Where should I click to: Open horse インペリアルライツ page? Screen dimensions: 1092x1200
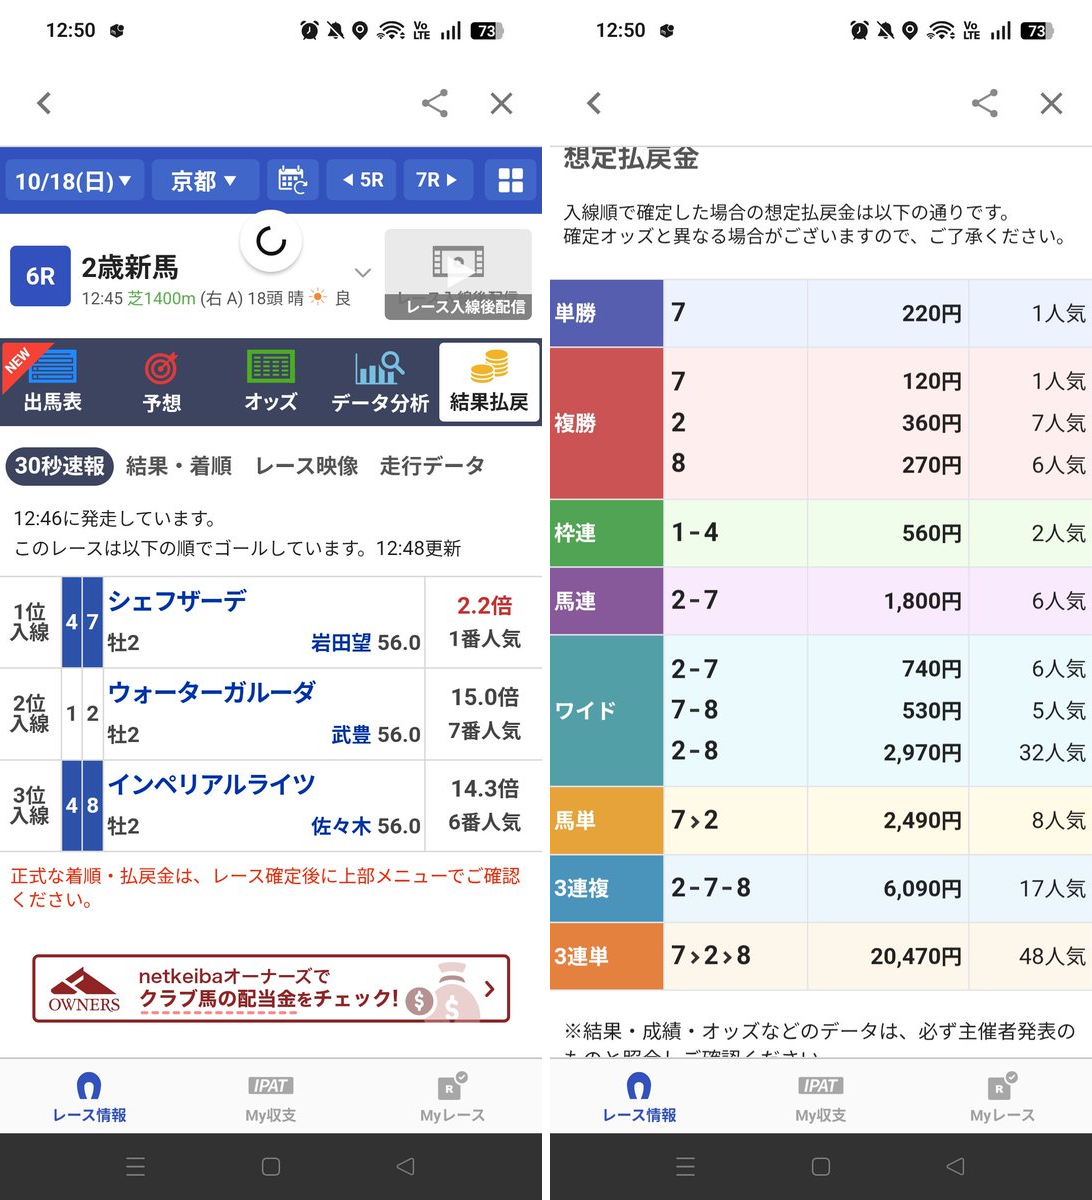(211, 784)
